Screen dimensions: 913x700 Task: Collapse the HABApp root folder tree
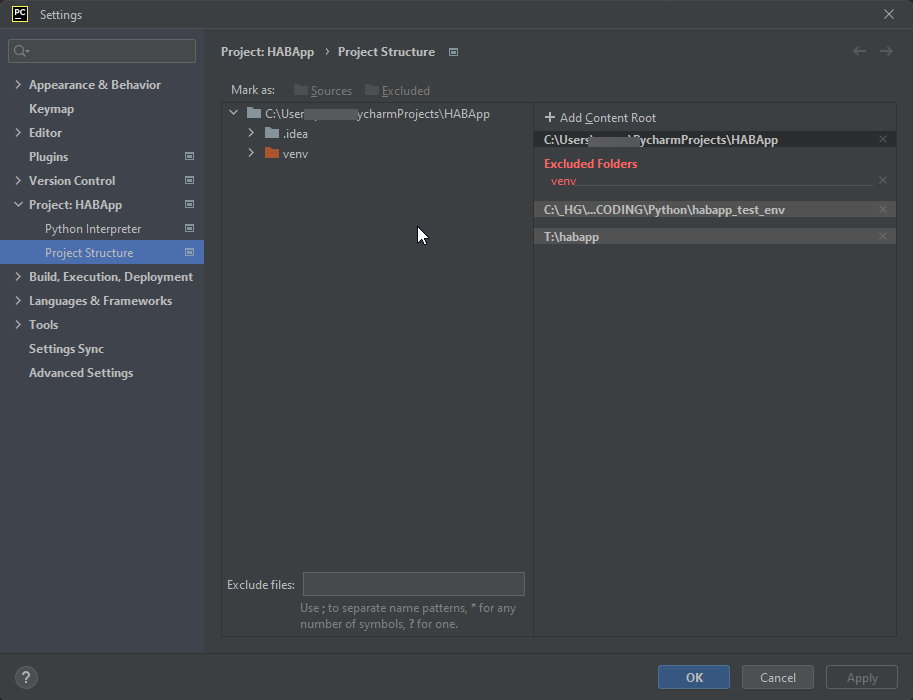234,113
